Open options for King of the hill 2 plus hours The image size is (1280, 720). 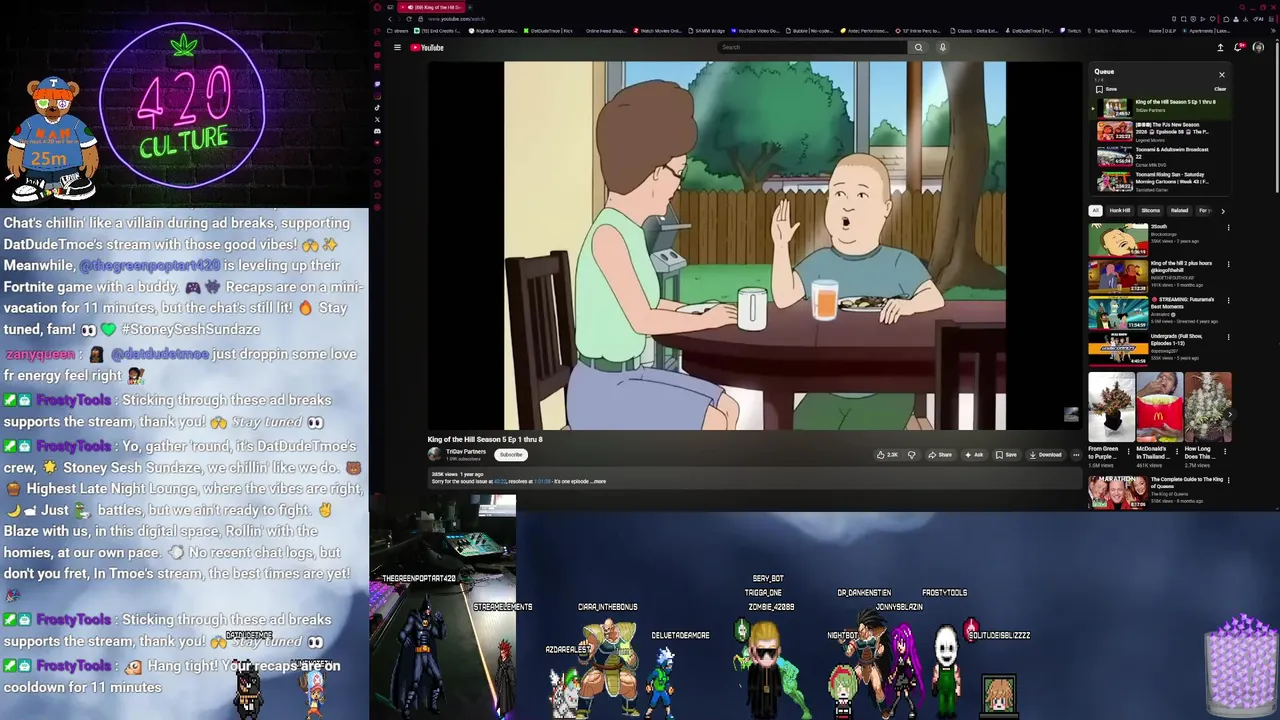coord(1228,264)
